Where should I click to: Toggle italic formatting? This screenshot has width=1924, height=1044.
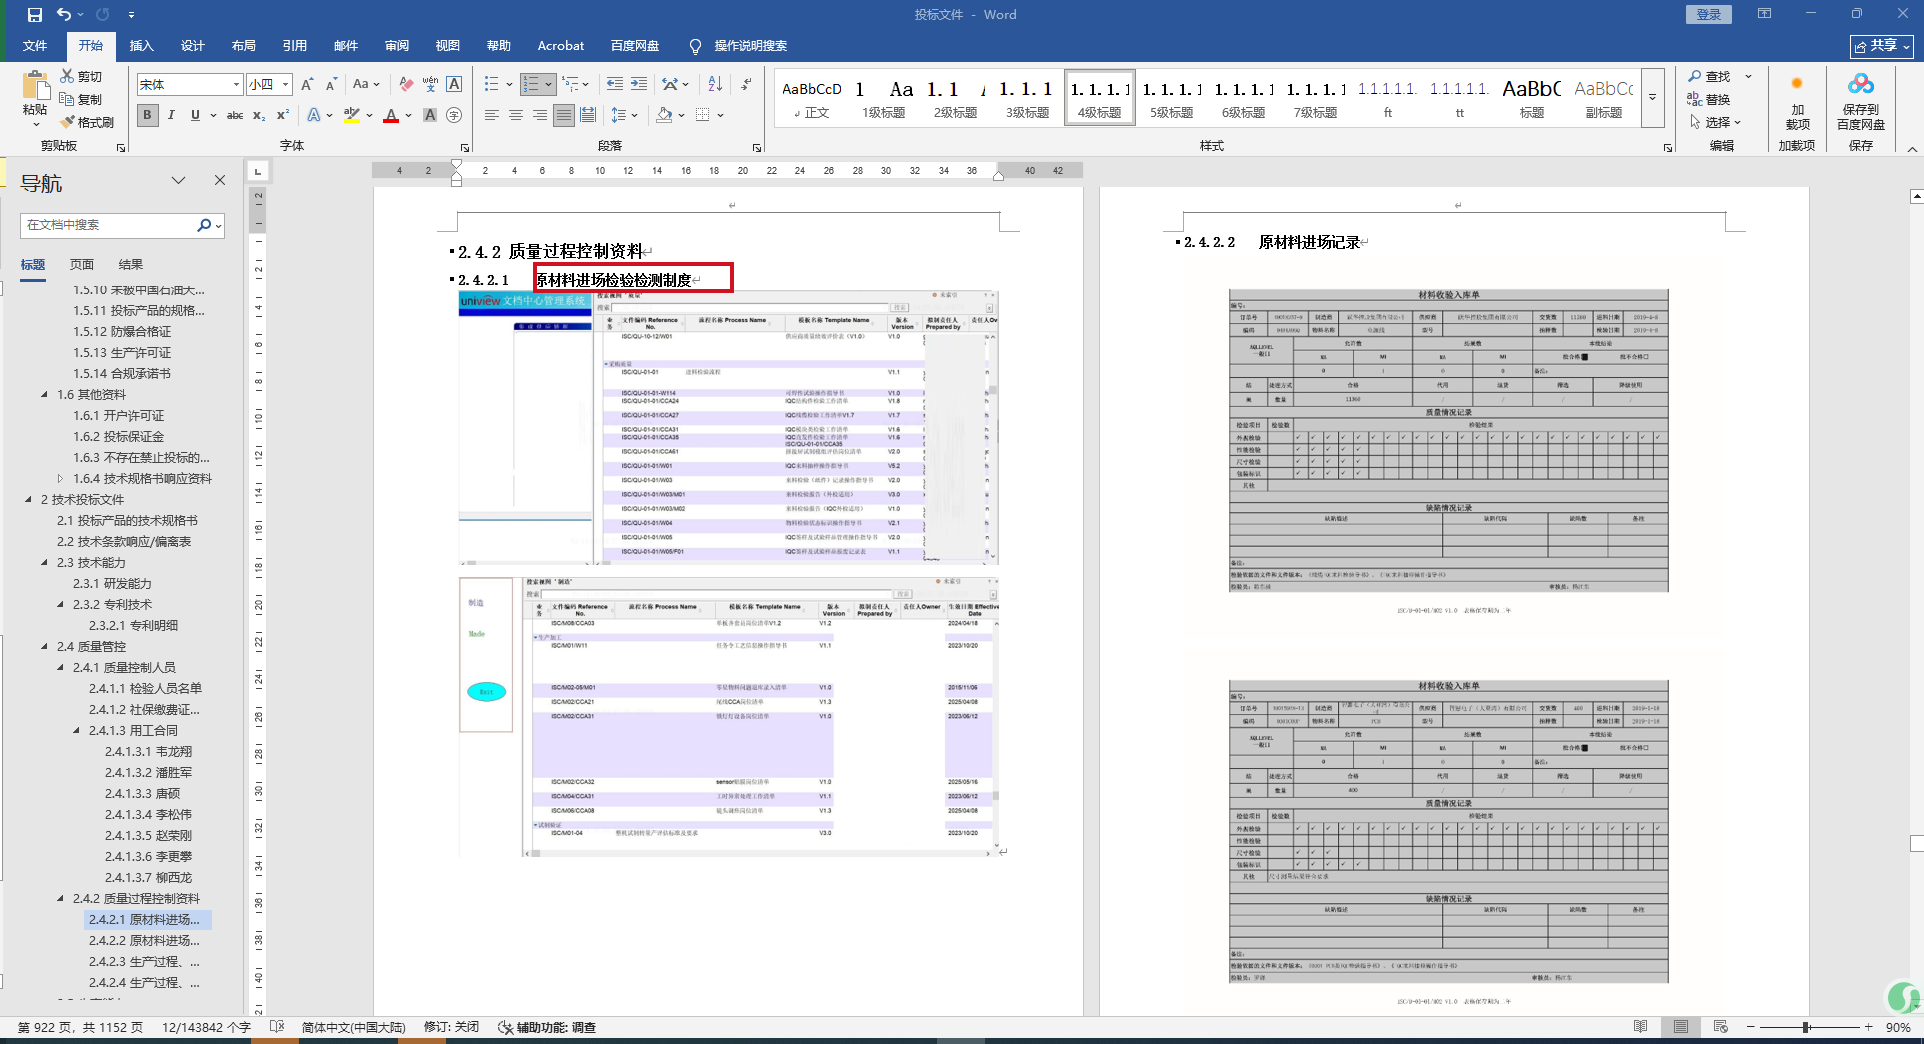[x=171, y=115]
